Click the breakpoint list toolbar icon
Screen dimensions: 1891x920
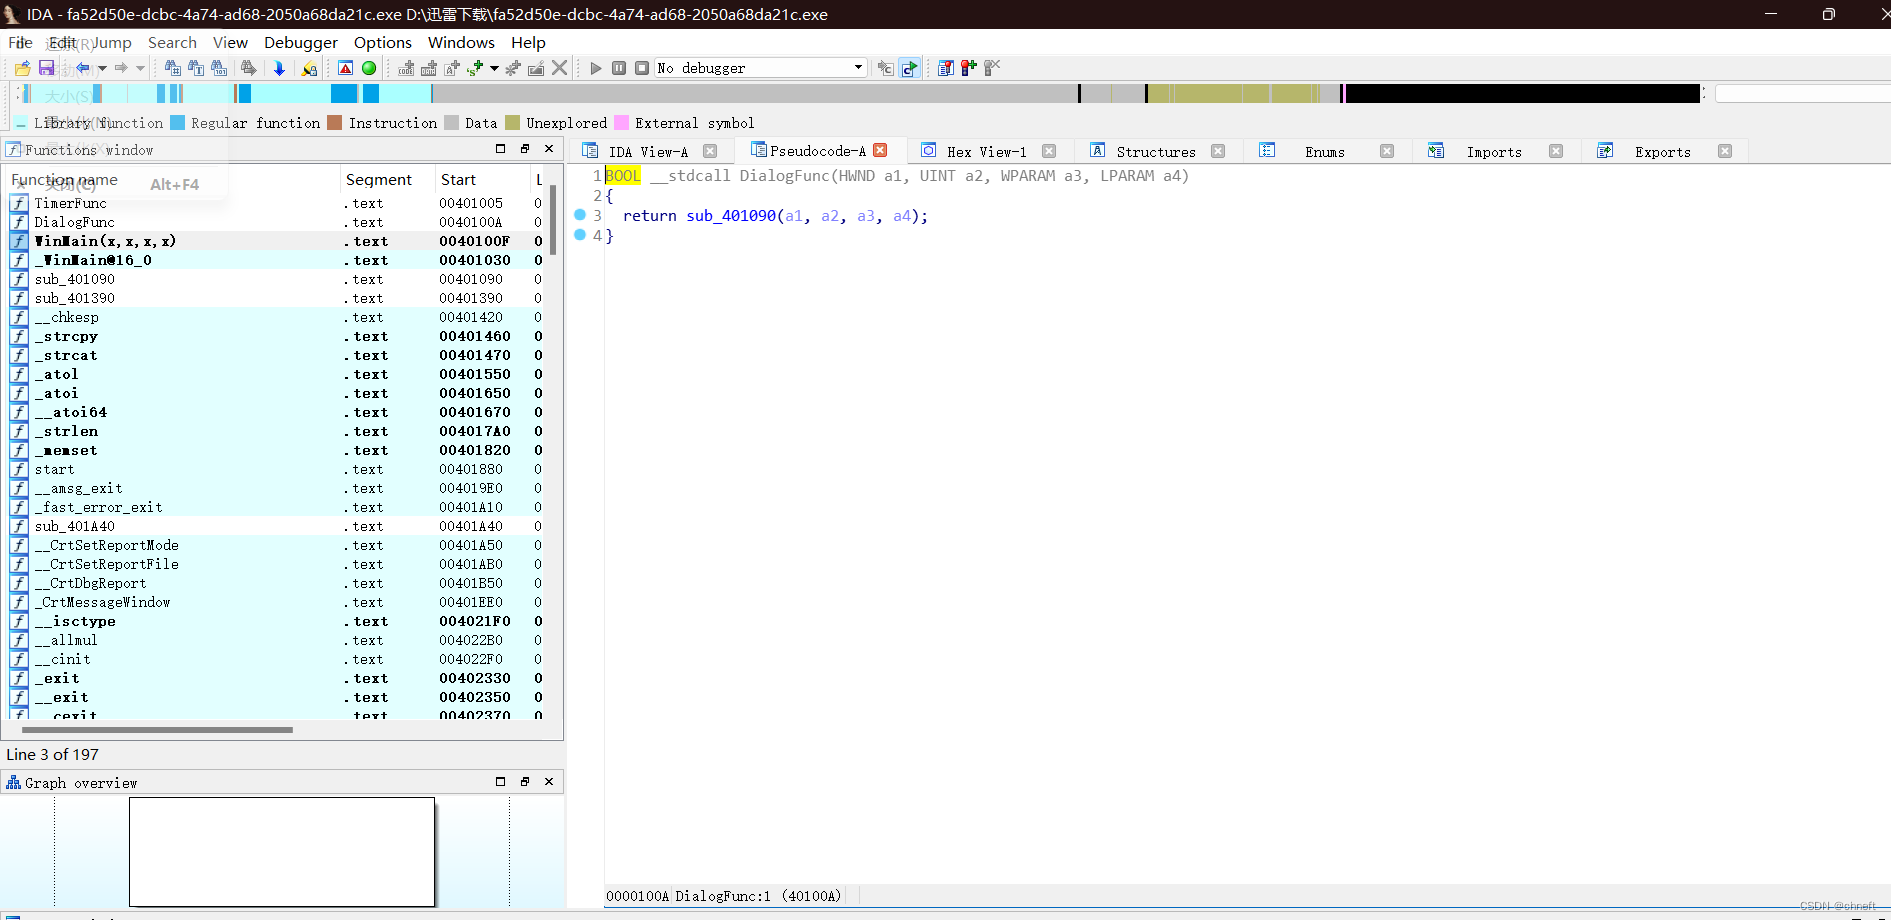coord(945,68)
